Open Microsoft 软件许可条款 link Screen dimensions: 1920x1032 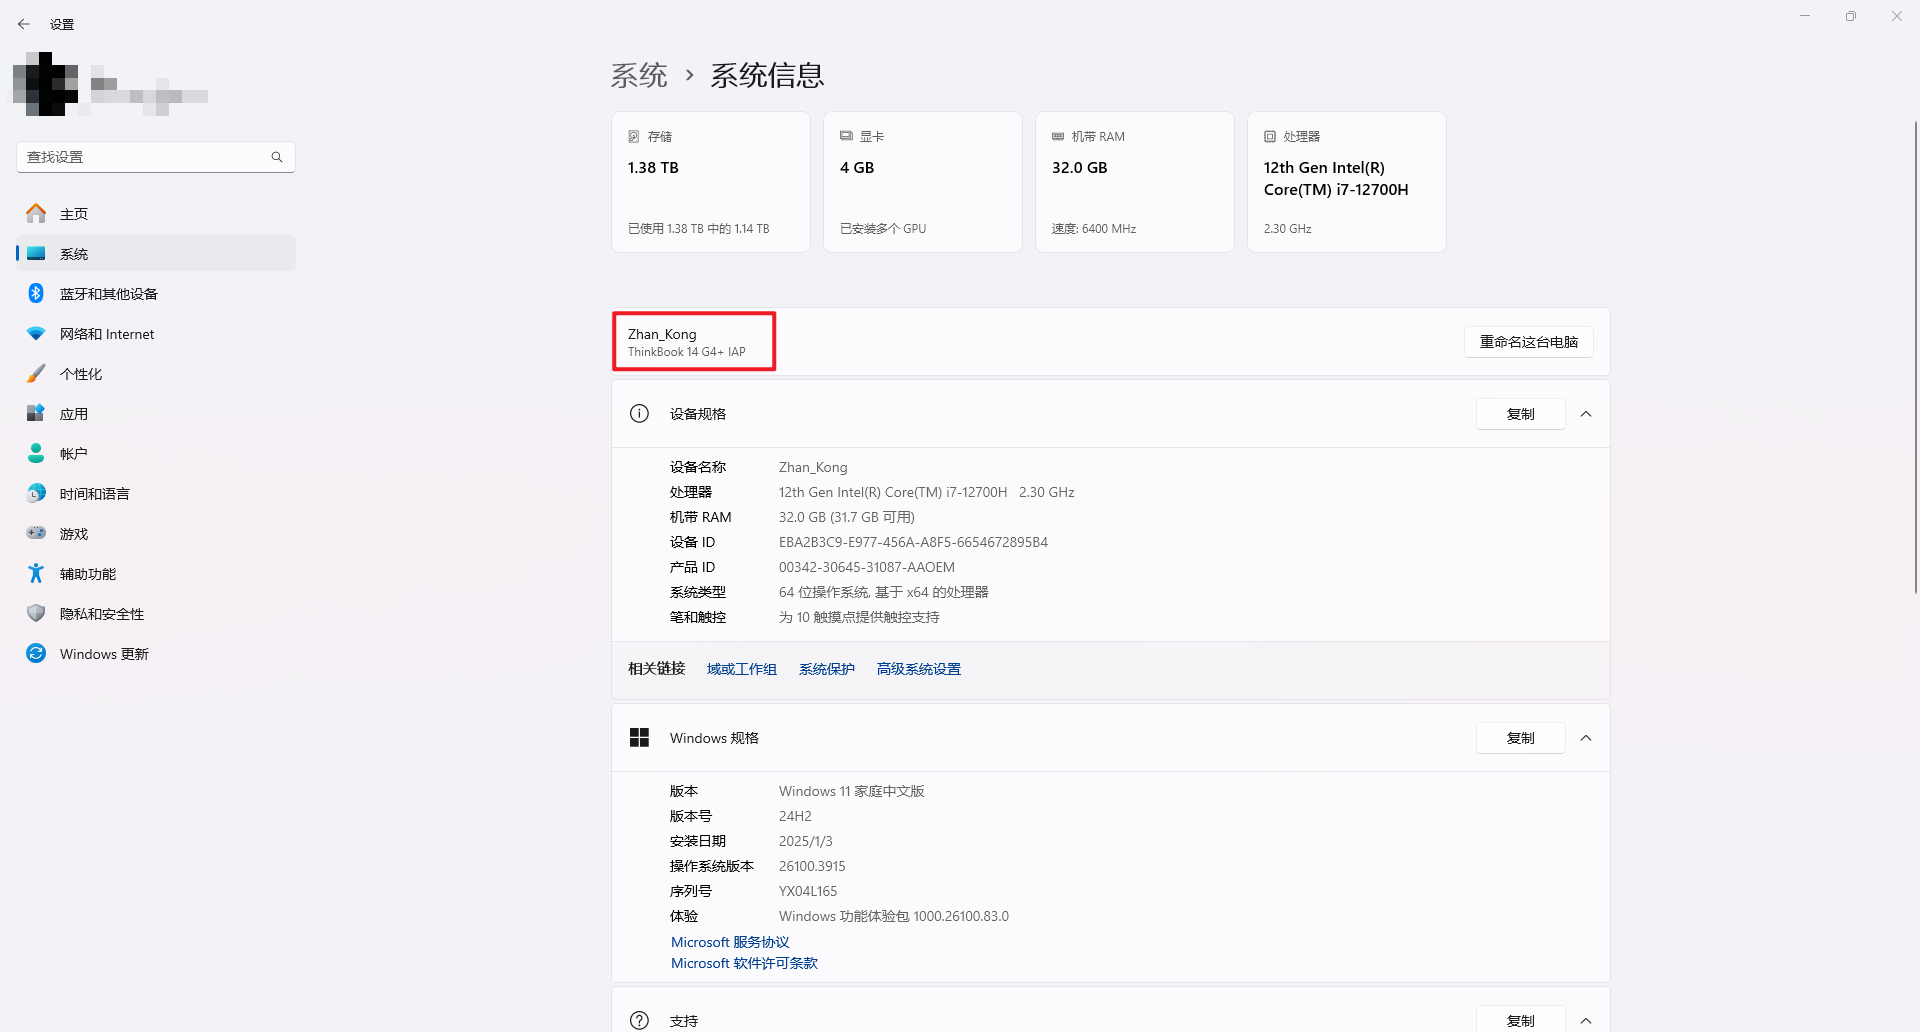pyautogui.click(x=744, y=963)
